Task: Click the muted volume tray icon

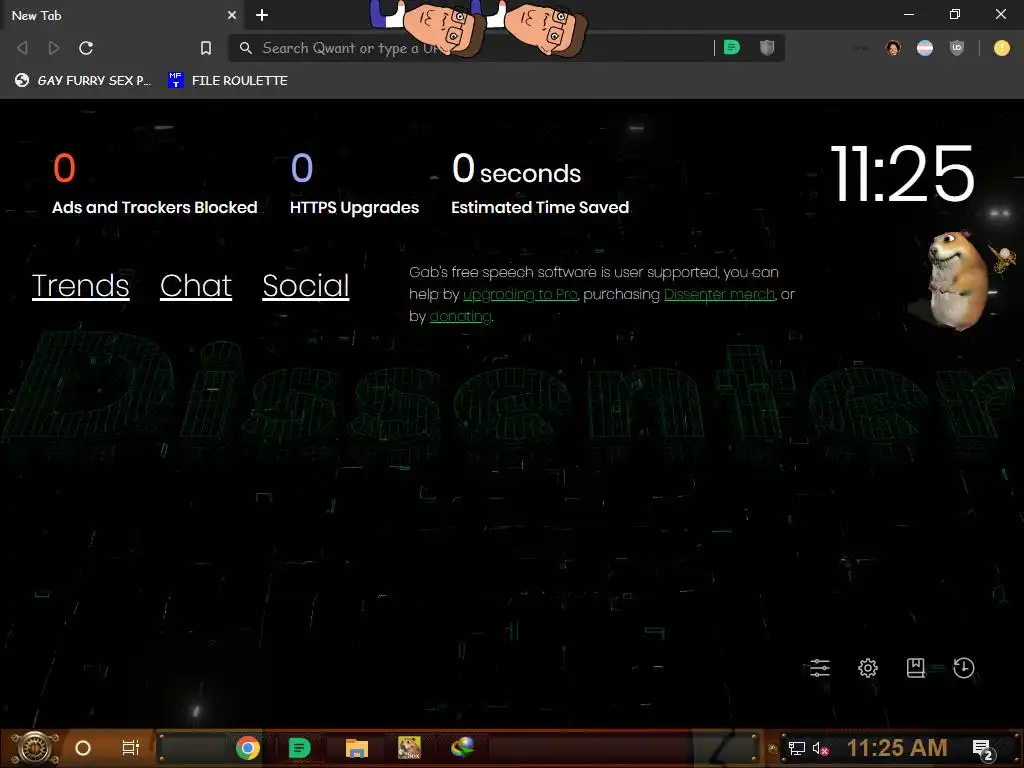Action: click(820, 748)
